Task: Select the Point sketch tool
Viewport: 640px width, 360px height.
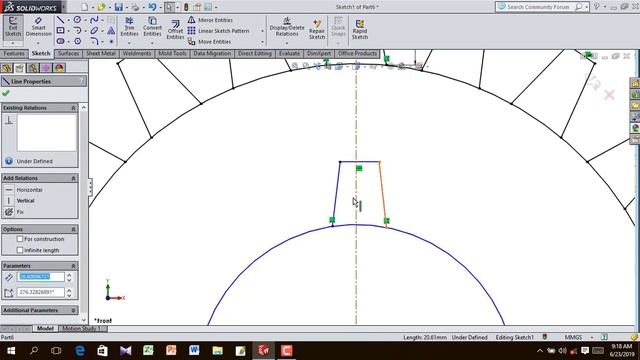Action: (x=111, y=41)
